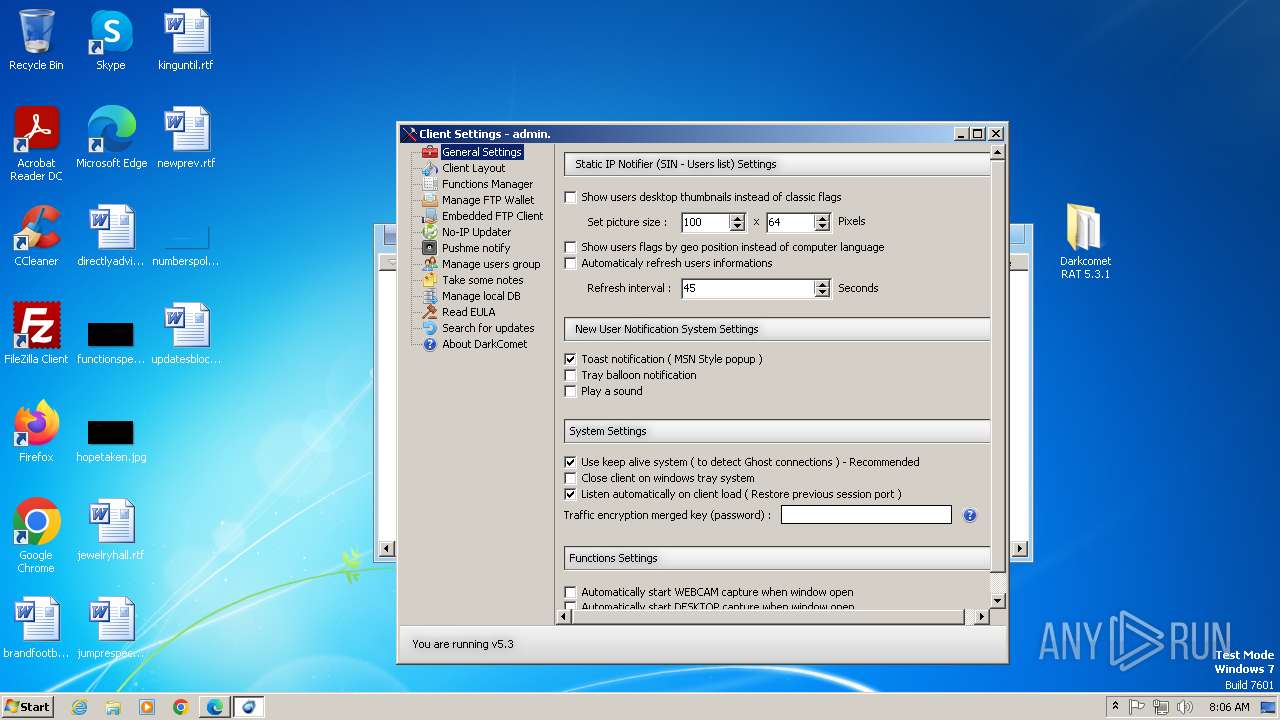Enable show flags by geo position
1280x720 pixels.
570,247
